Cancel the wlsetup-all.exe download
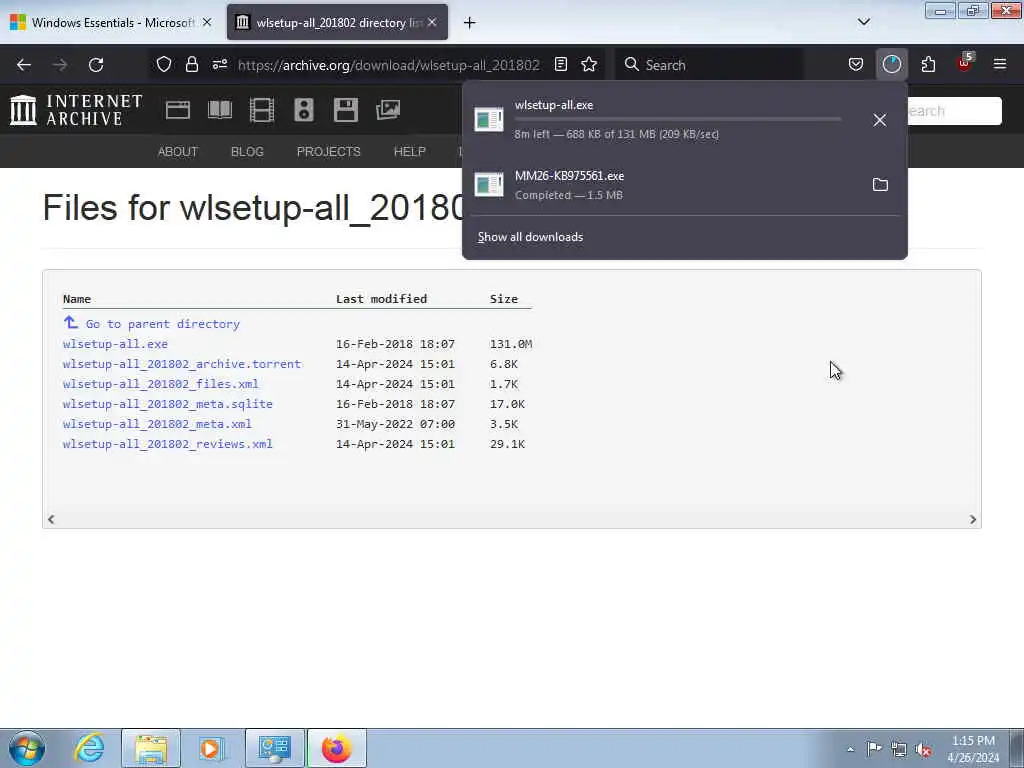The image size is (1024, 768). click(880, 120)
